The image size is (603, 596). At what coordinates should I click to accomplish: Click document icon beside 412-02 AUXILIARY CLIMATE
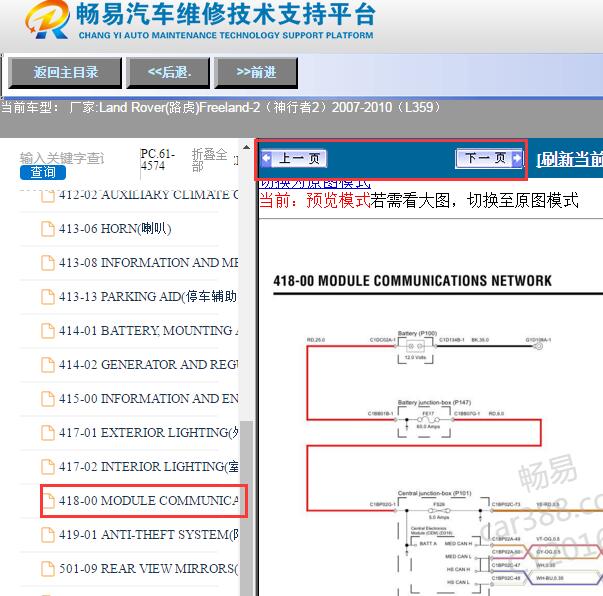point(48,195)
